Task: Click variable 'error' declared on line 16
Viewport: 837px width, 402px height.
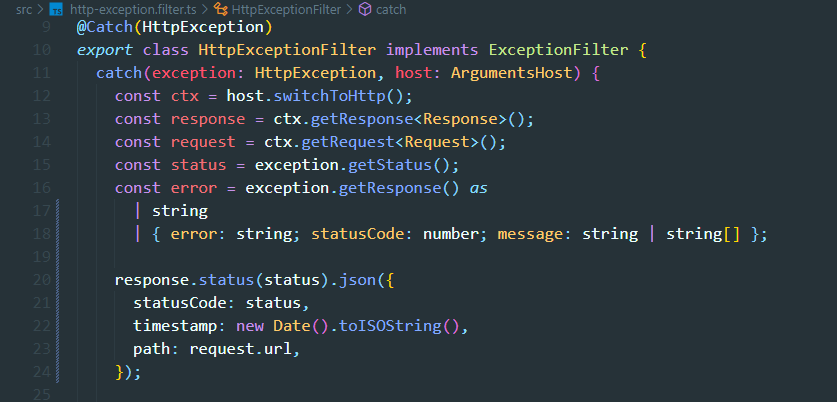Action: pos(194,188)
